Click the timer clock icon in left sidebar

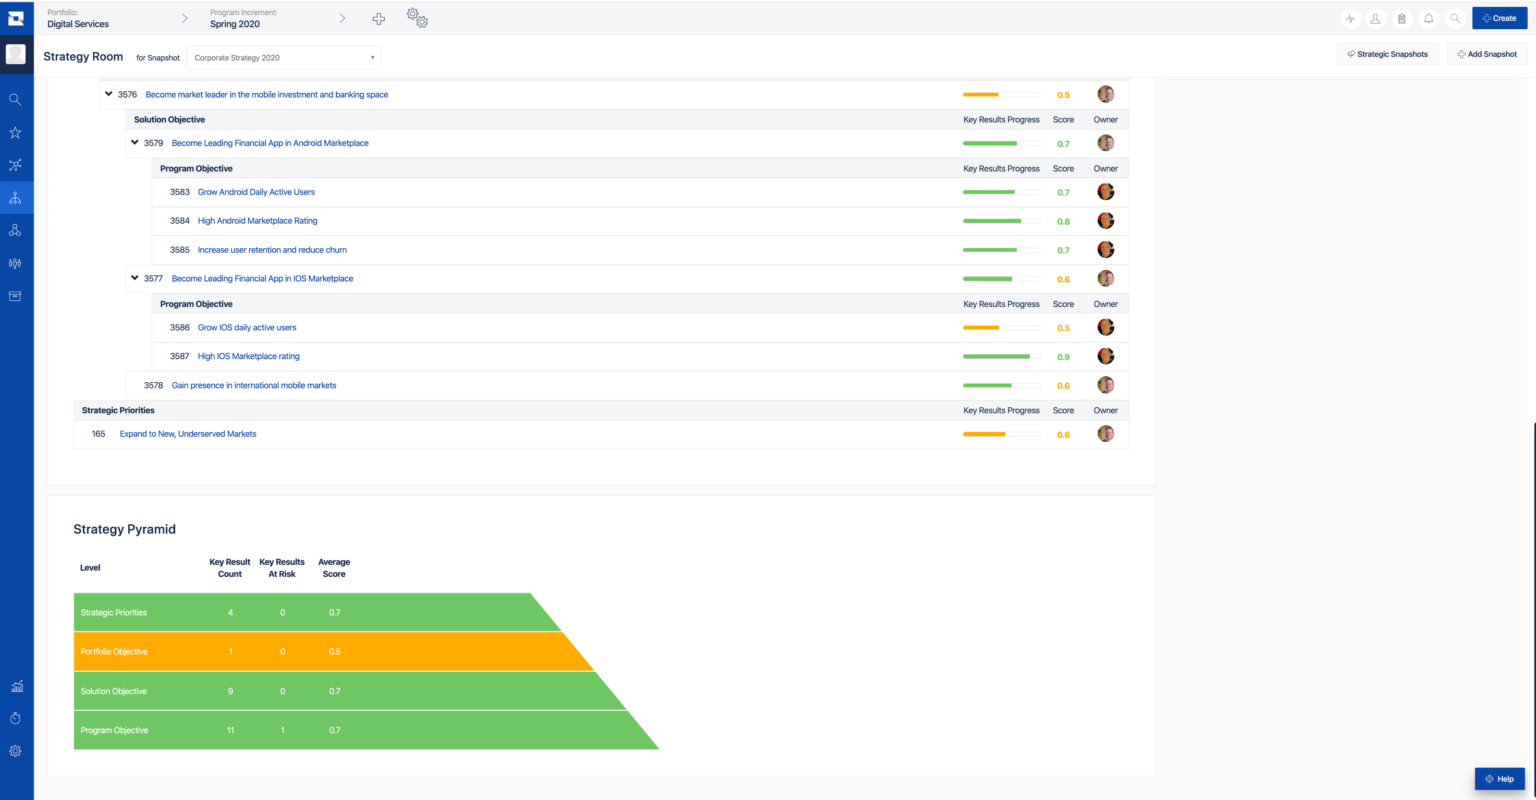pyautogui.click(x=14, y=718)
